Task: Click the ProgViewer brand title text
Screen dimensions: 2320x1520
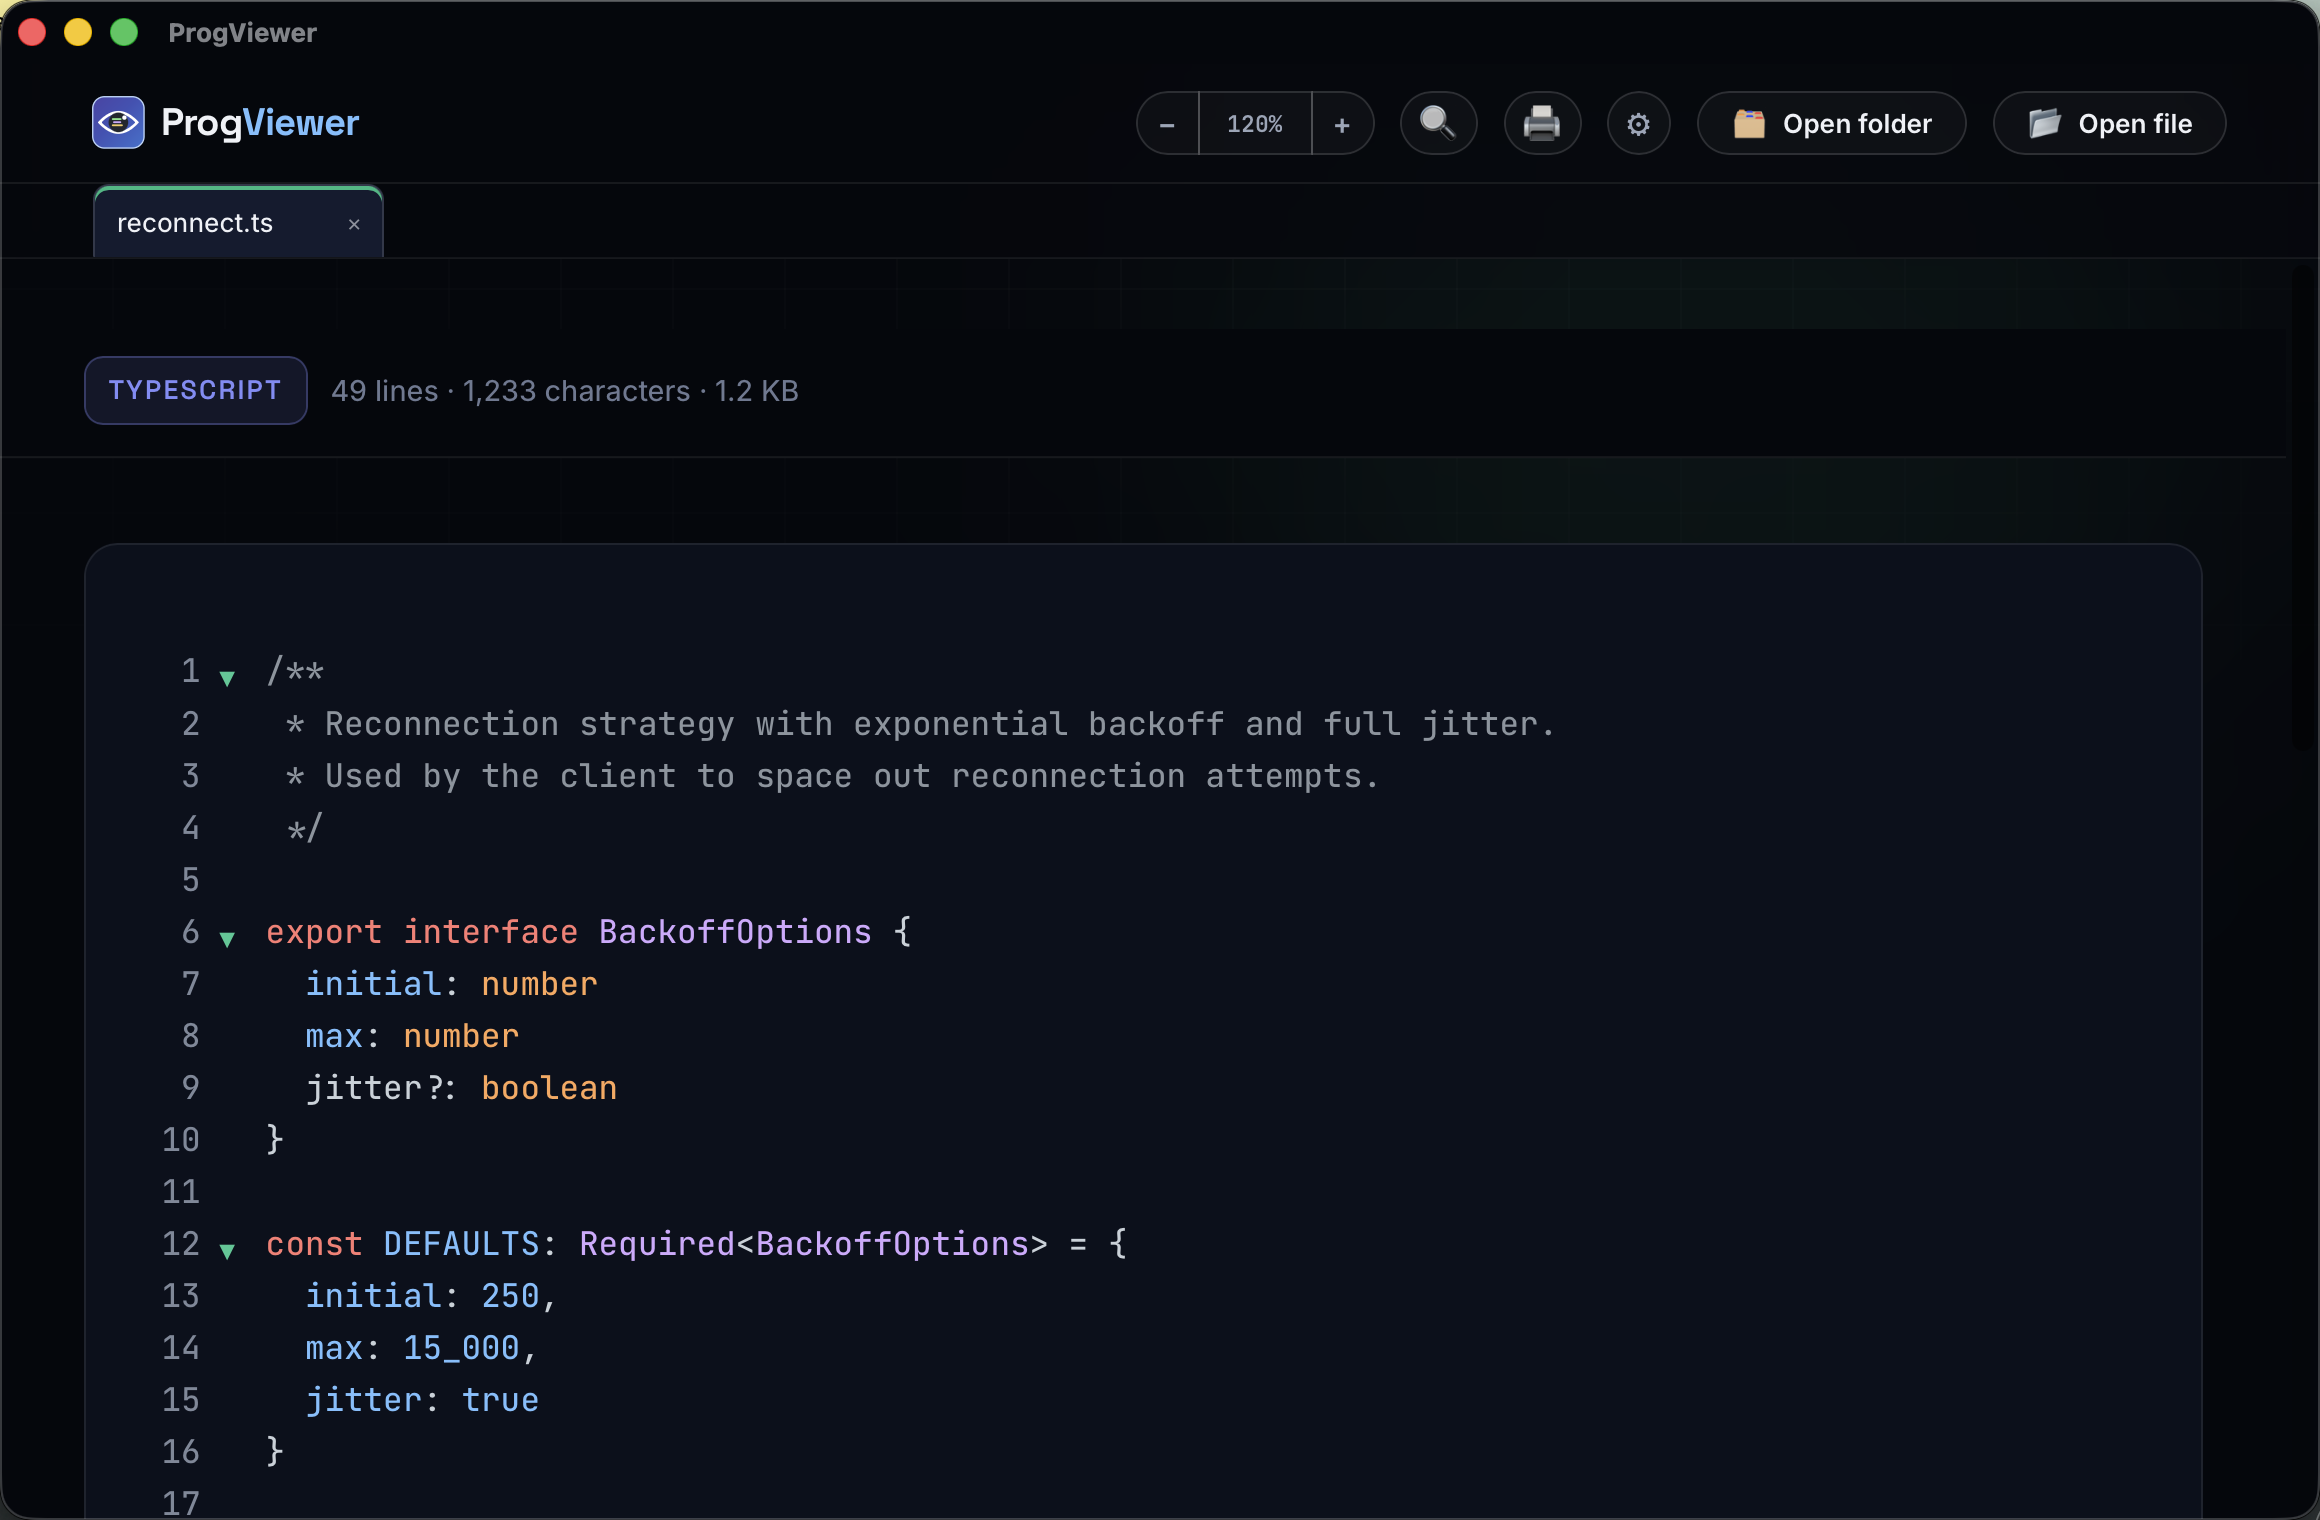Action: point(260,123)
